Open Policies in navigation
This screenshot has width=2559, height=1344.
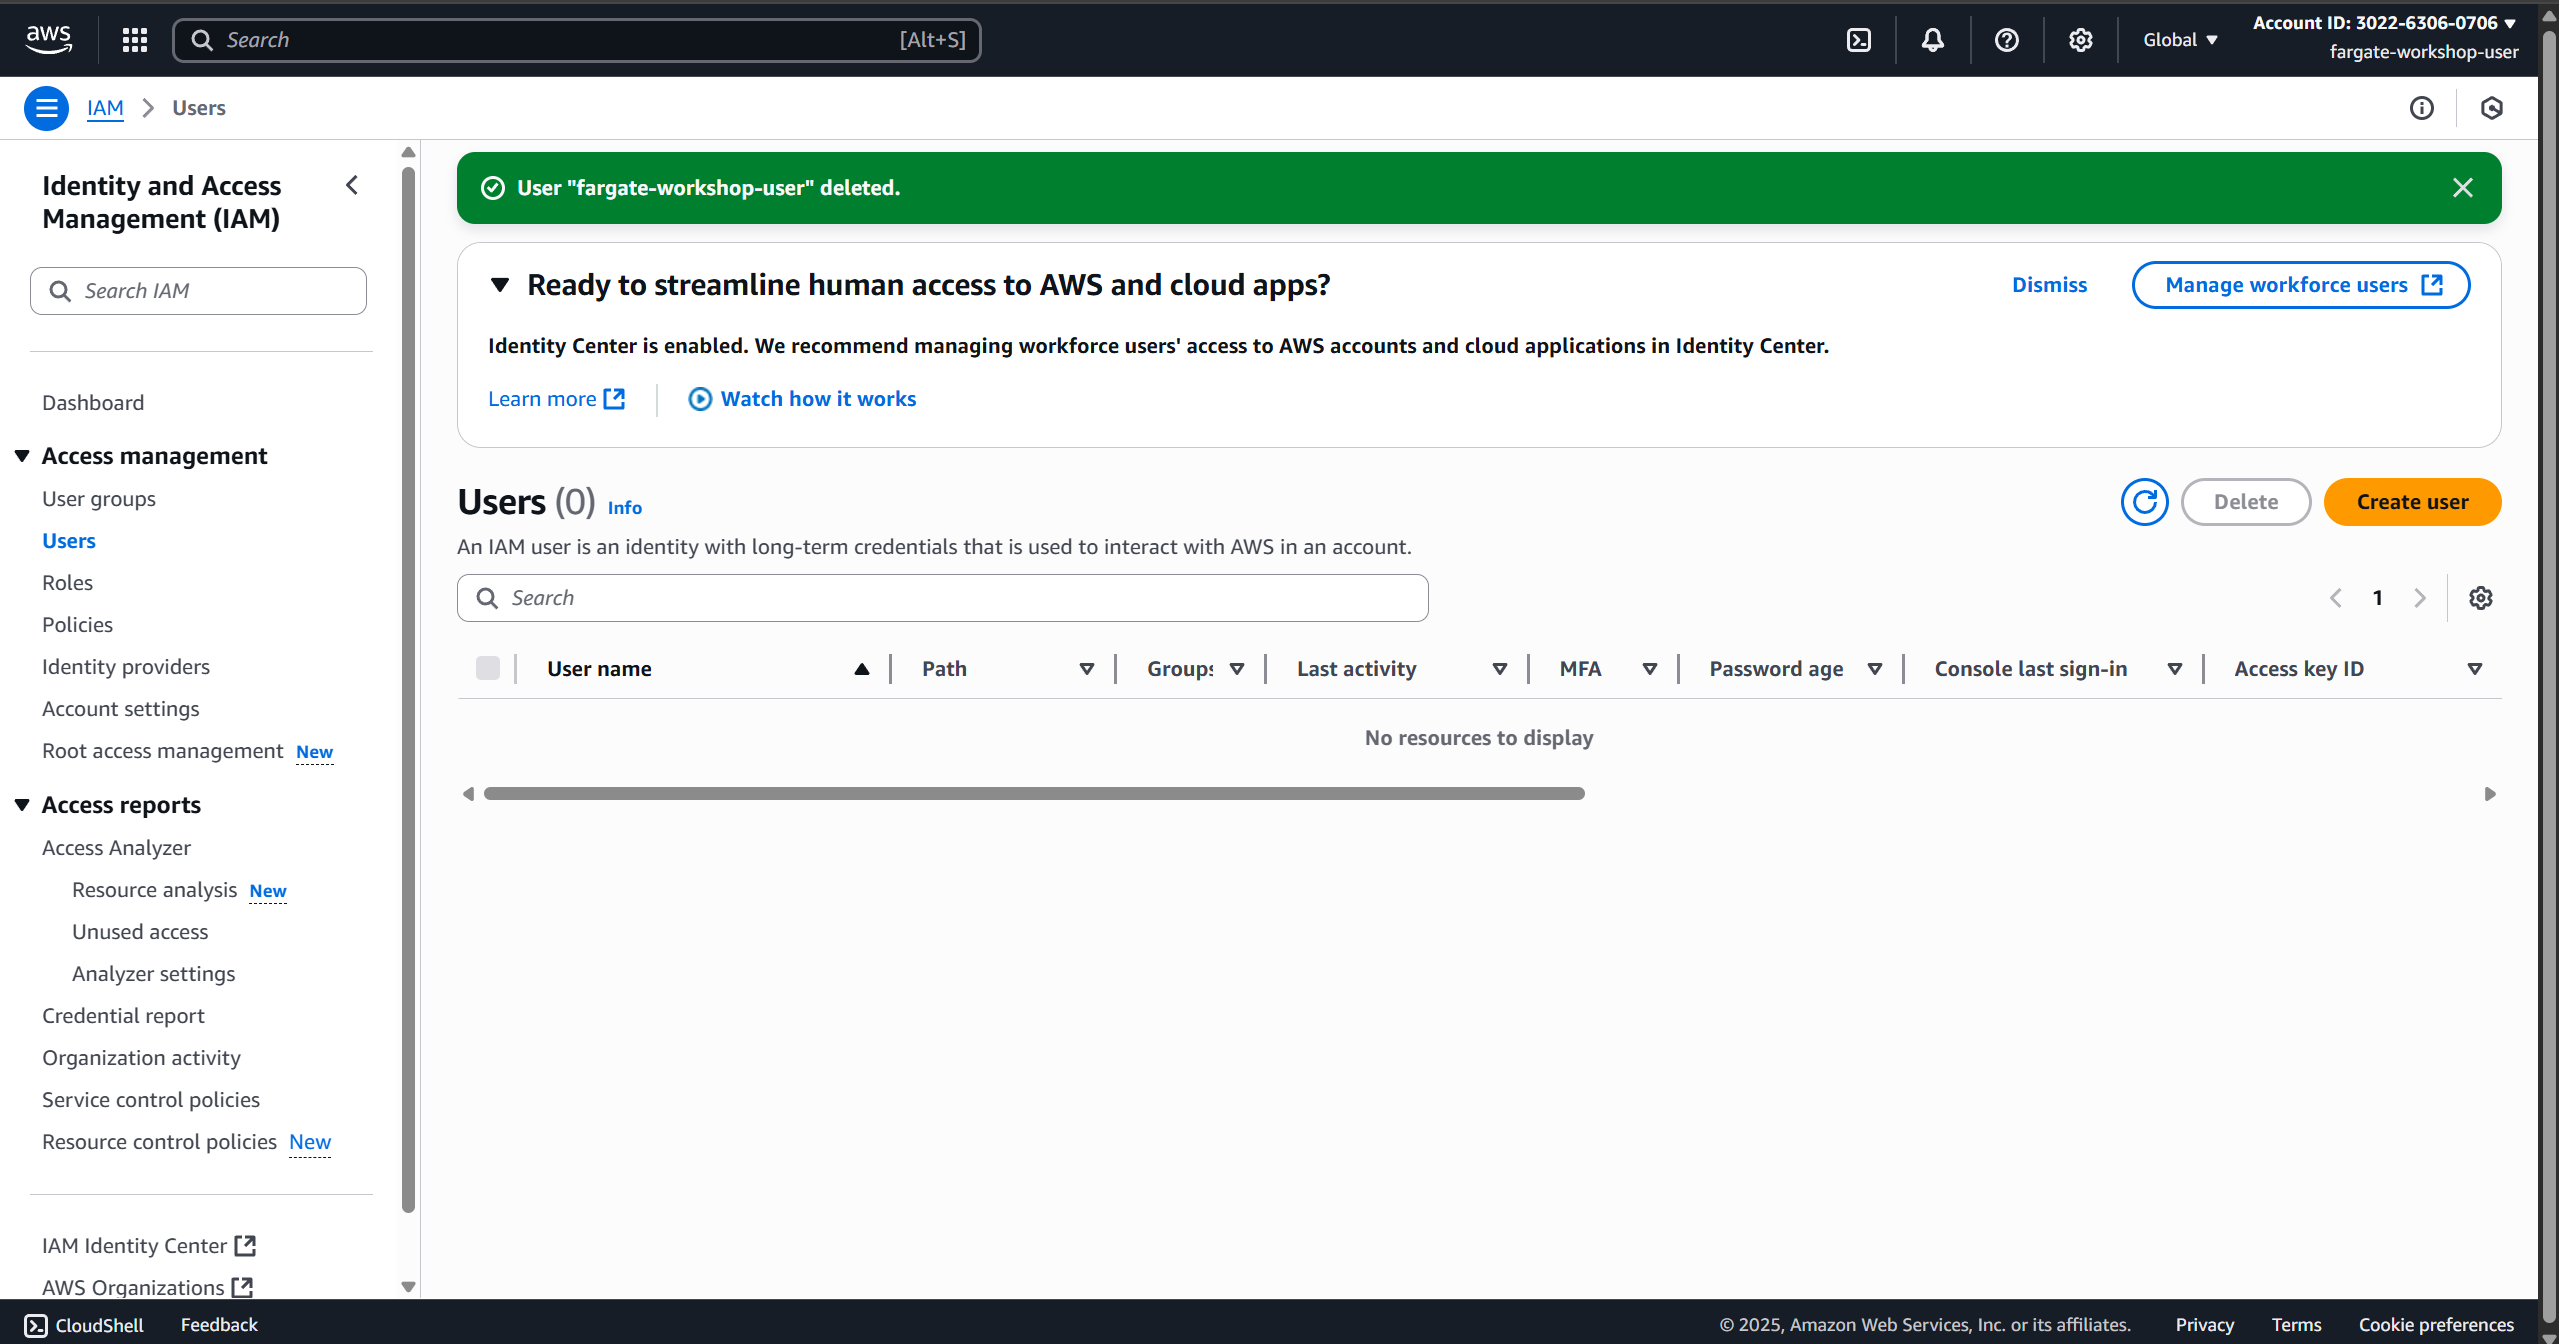(x=77, y=625)
